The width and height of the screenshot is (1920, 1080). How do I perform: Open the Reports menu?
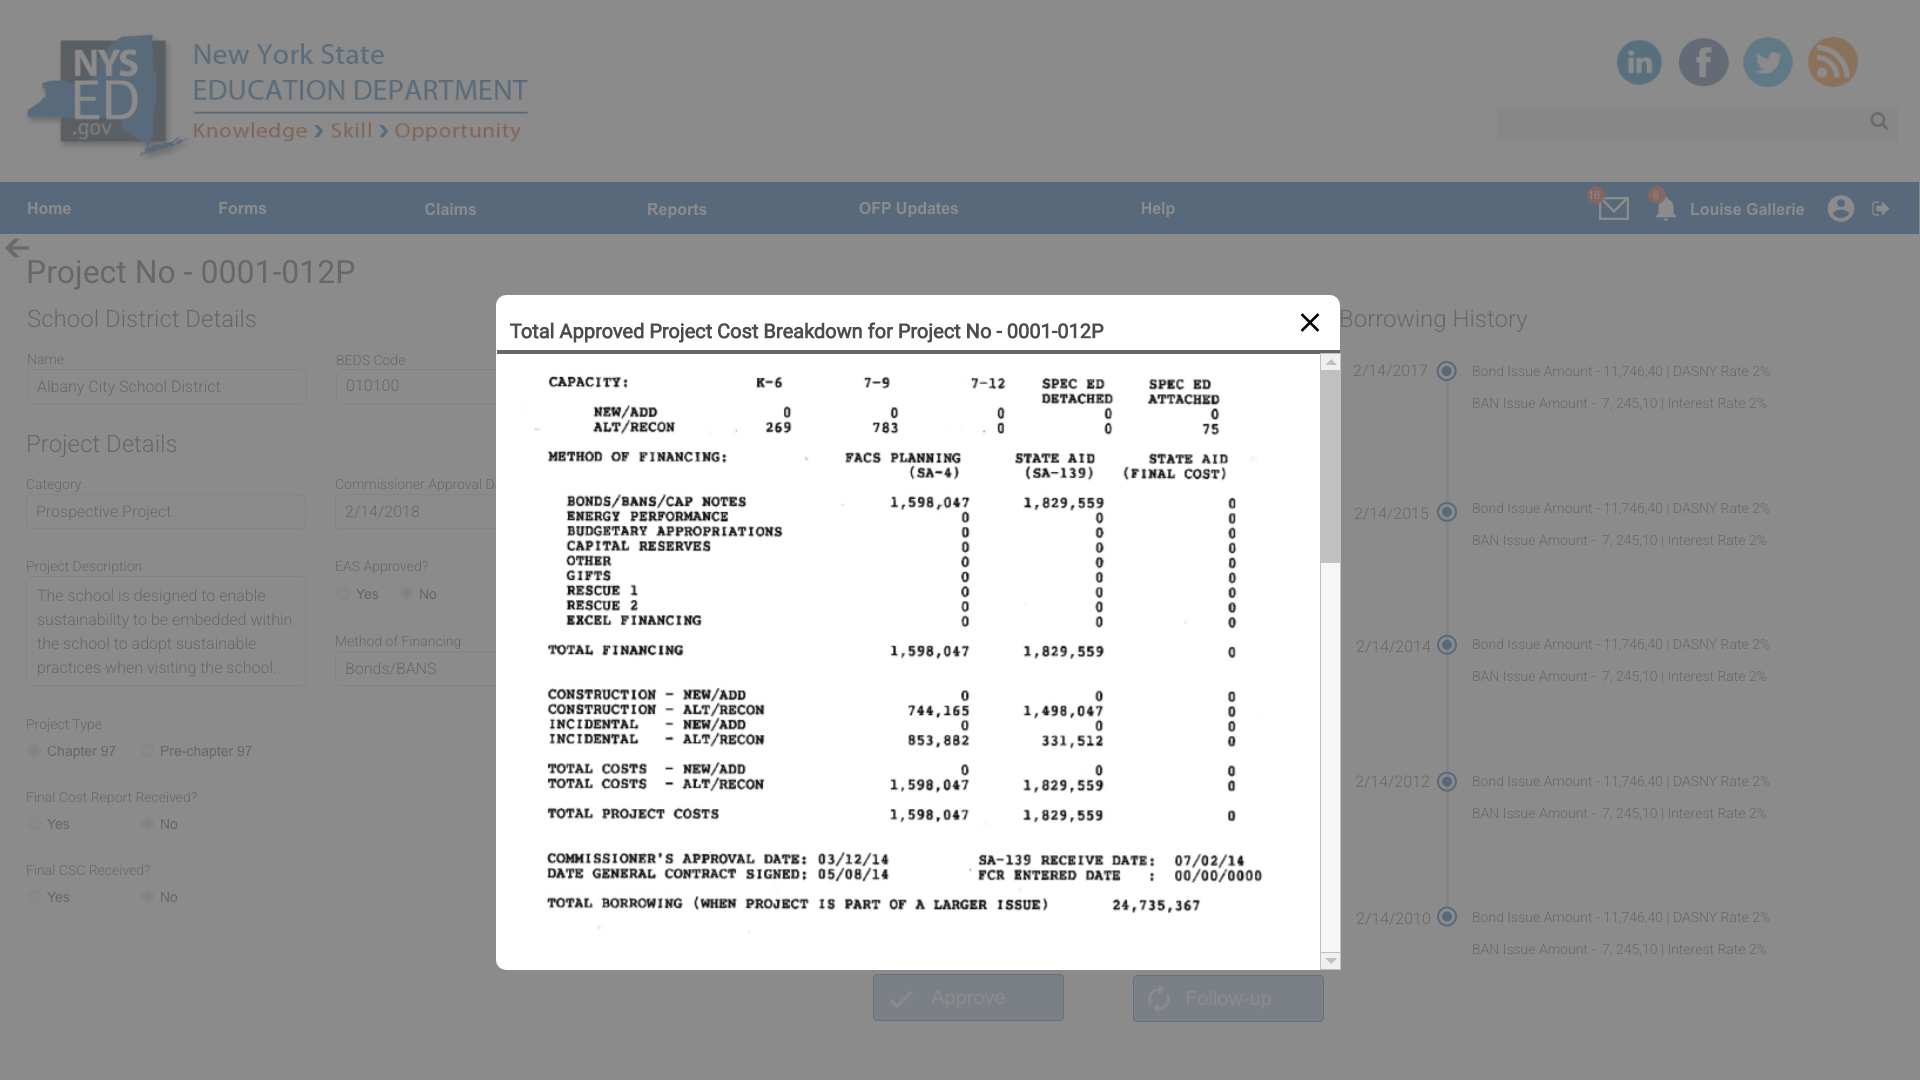pos(676,209)
